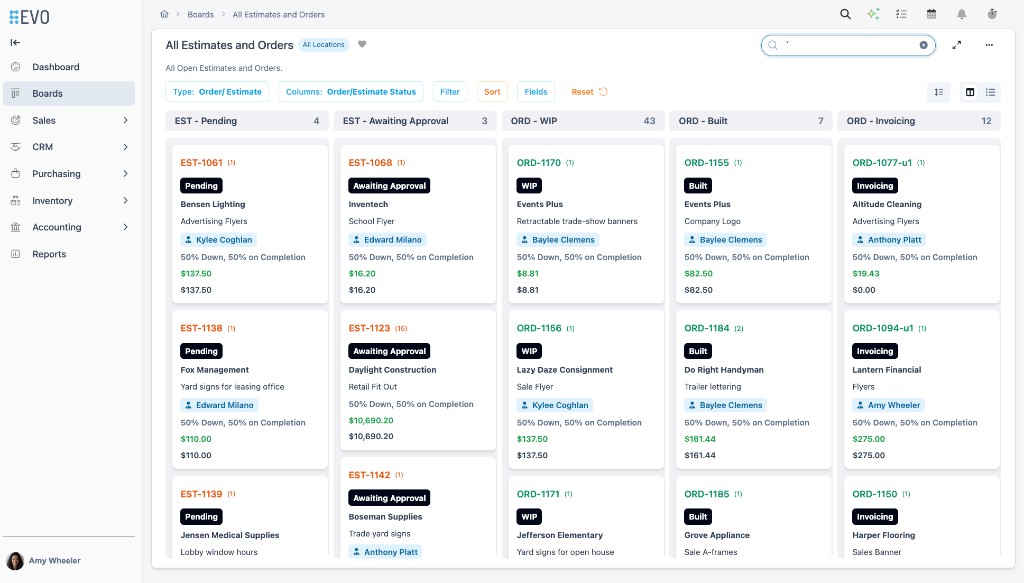
Task: Open the AI sparkle assistant icon
Action: [873, 14]
